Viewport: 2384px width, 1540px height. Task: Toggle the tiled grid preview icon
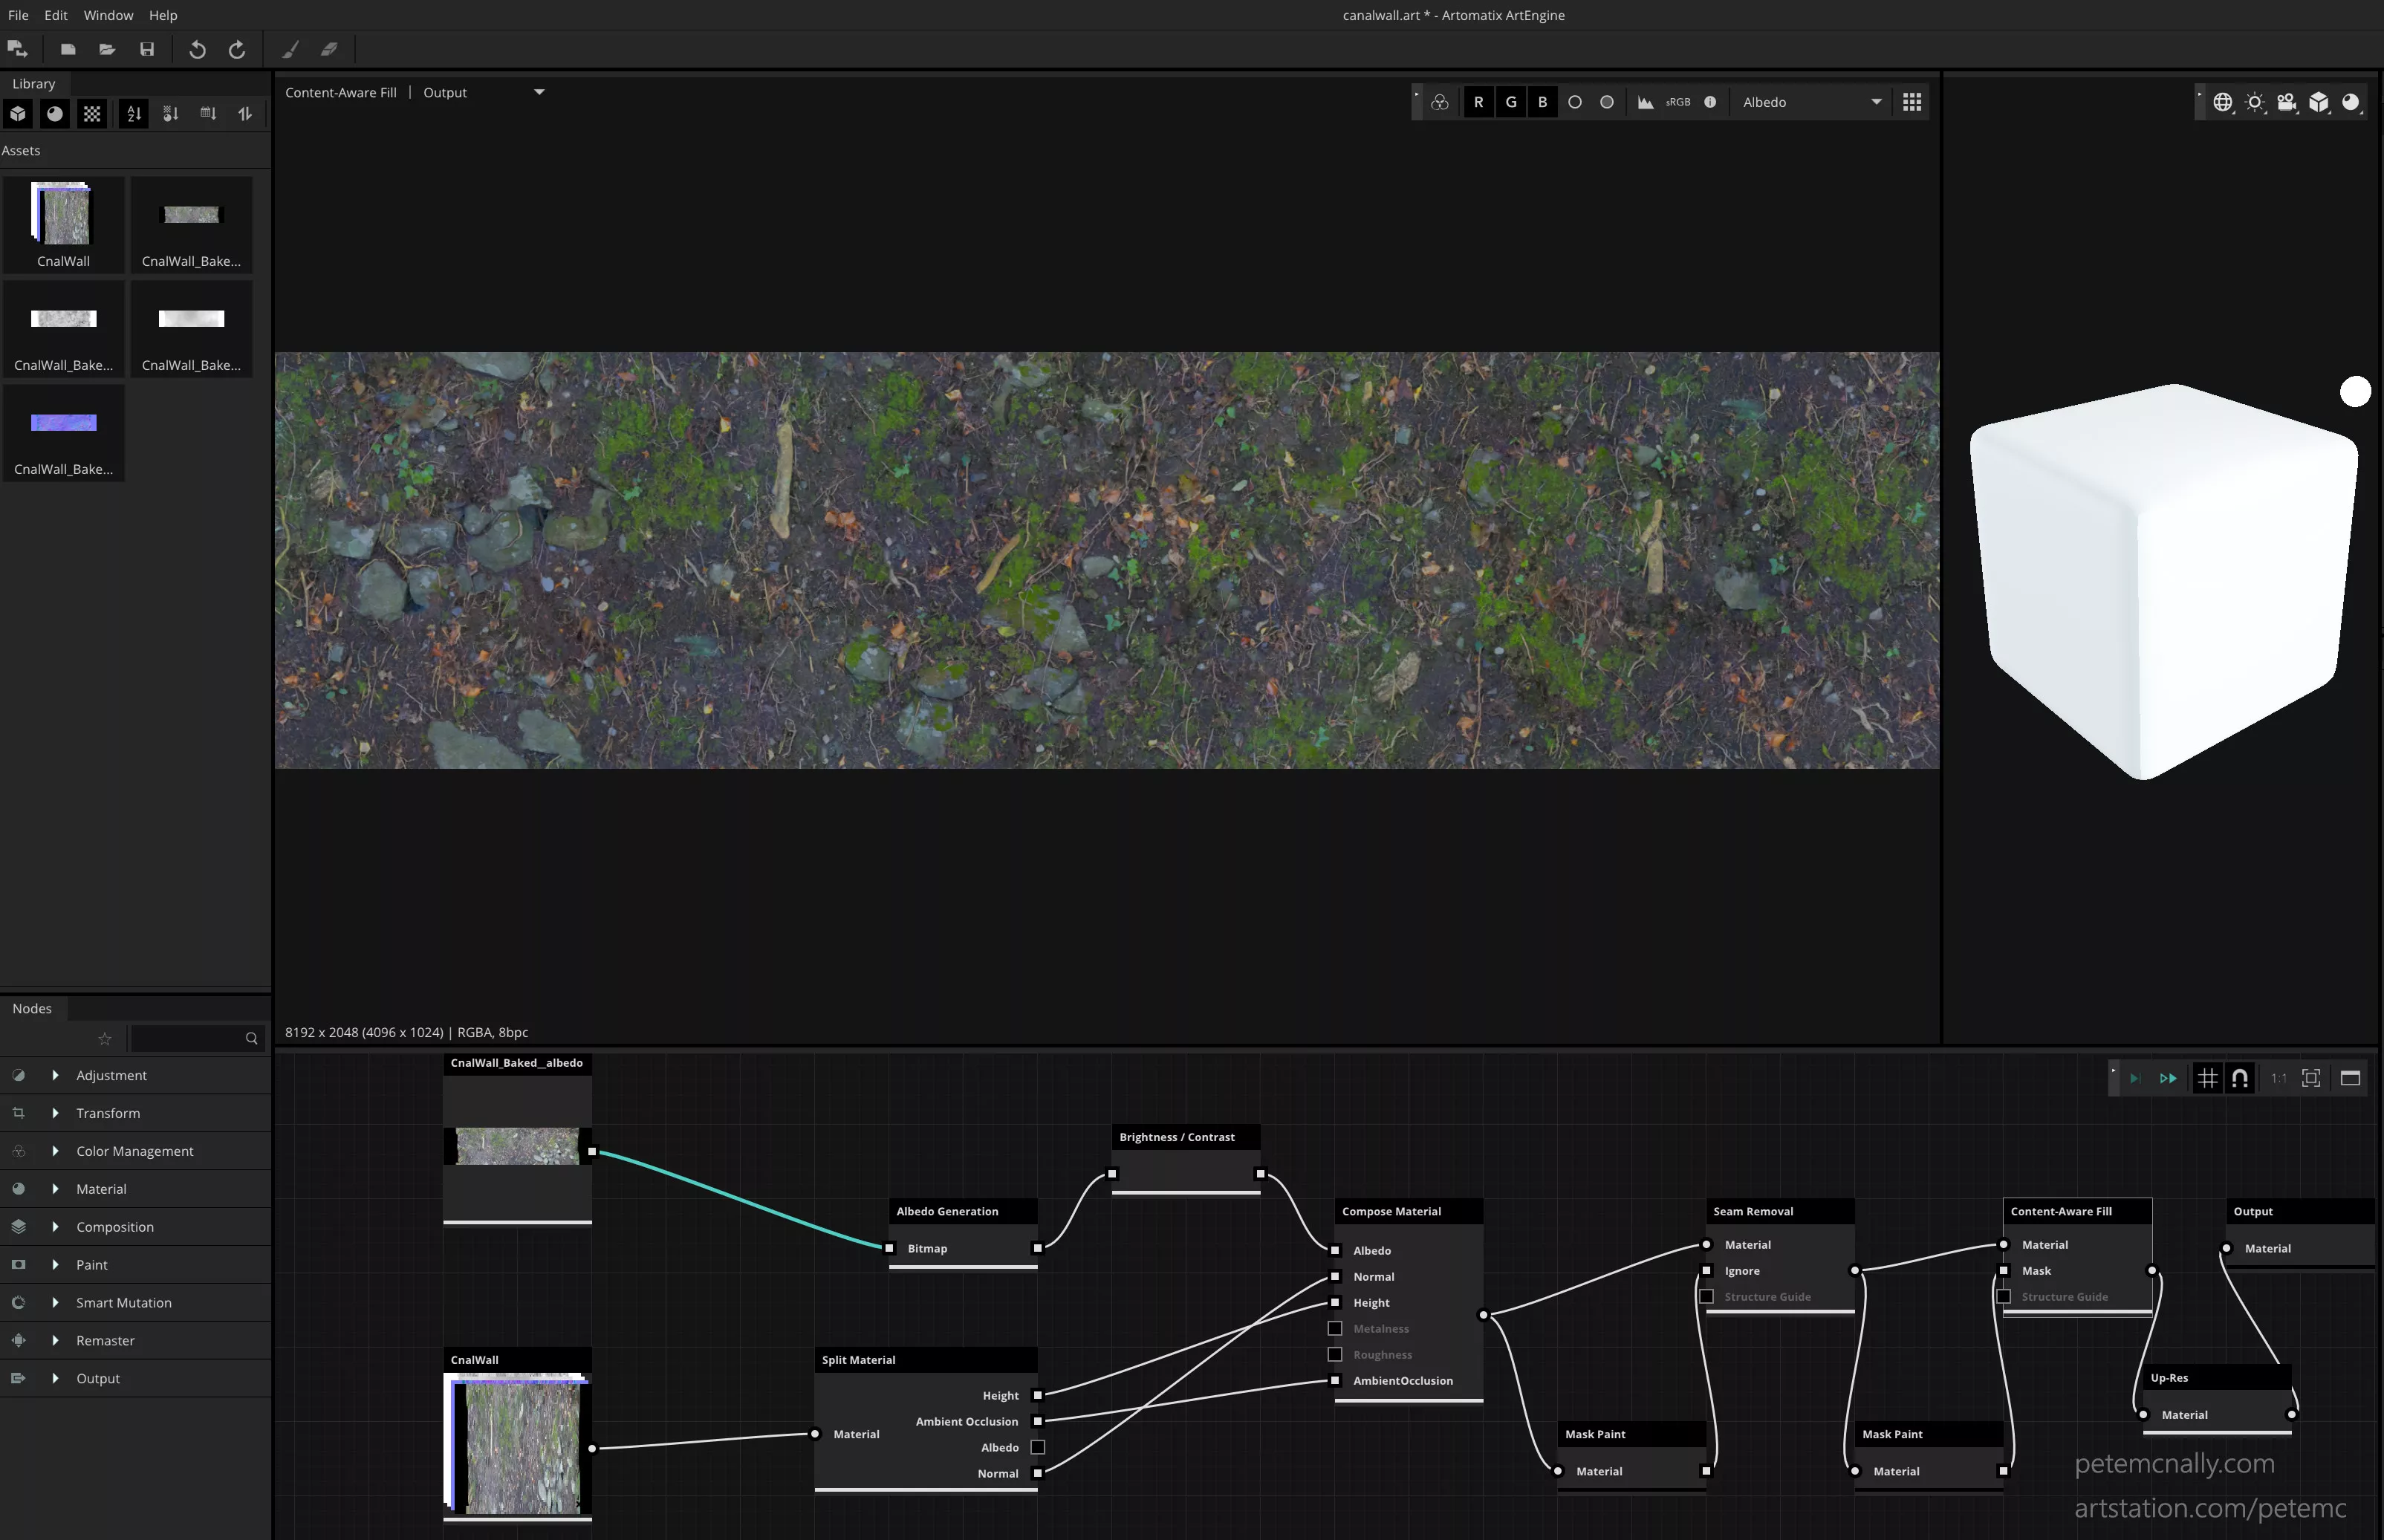pos(1912,102)
